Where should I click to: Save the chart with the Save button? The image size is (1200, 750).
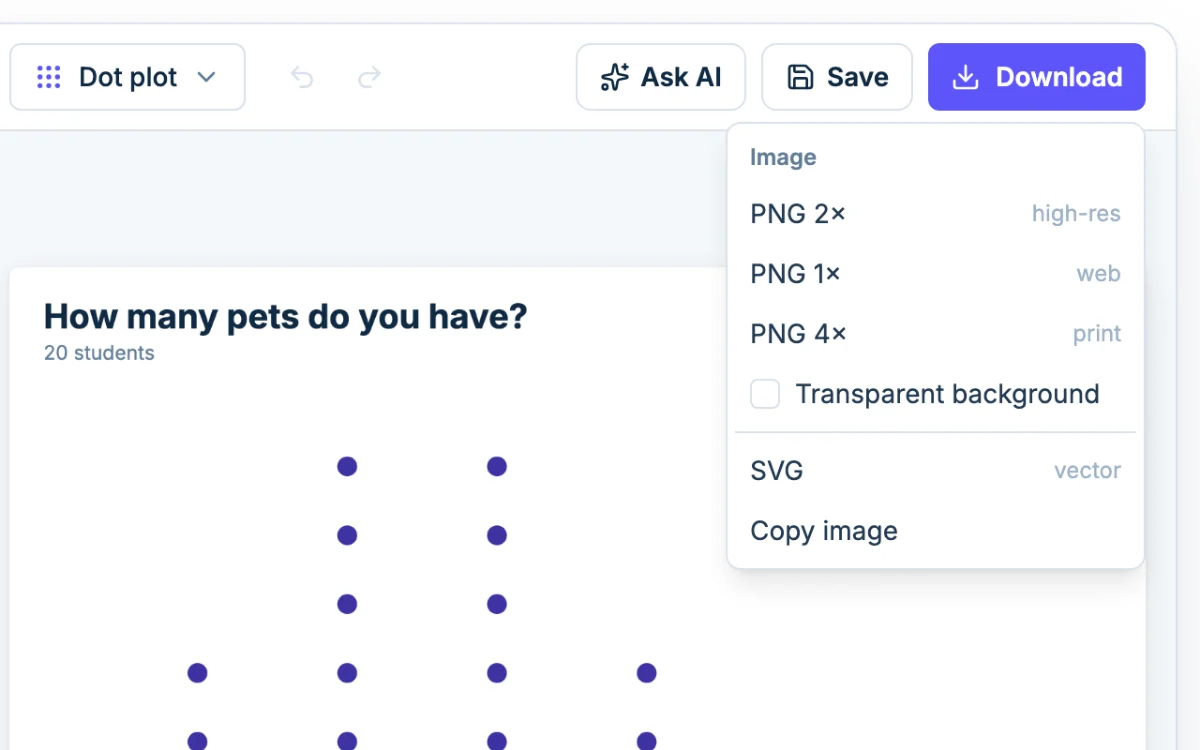pos(837,77)
